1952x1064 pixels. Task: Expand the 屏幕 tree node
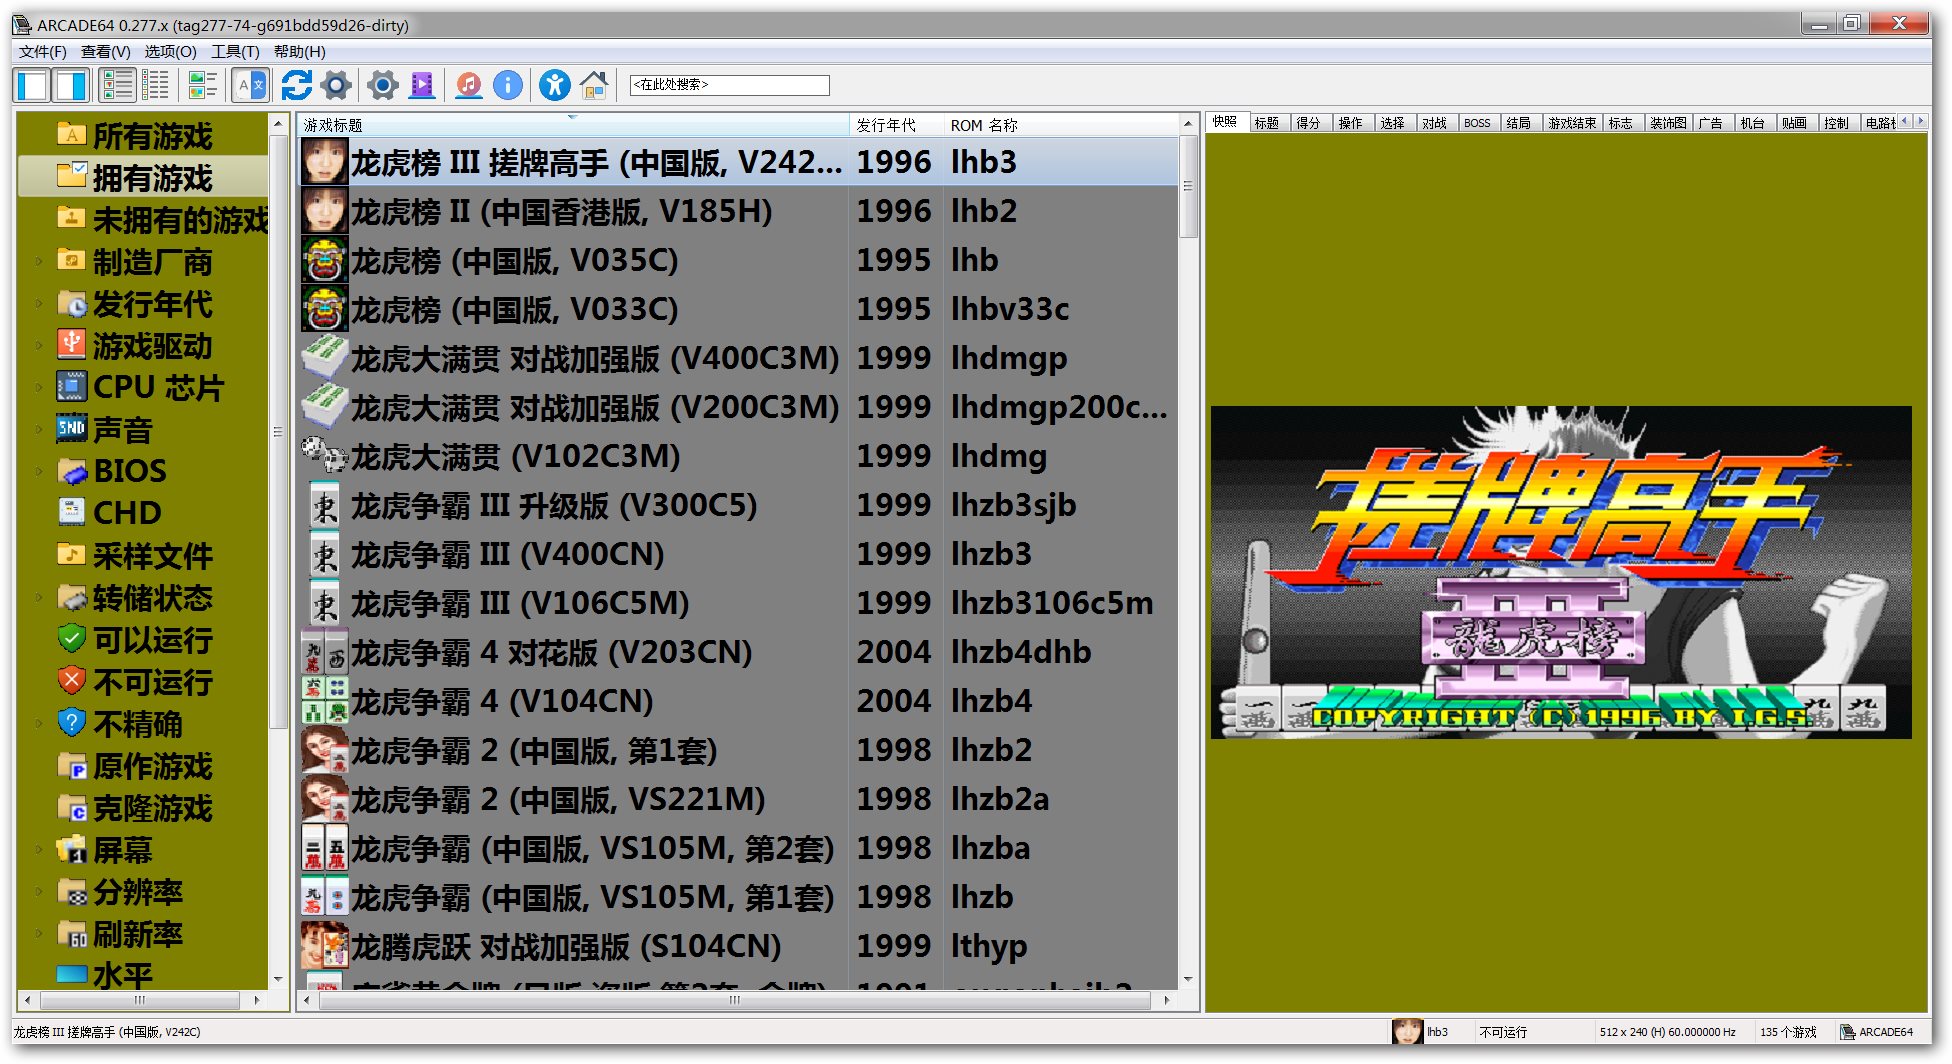coord(39,850)
